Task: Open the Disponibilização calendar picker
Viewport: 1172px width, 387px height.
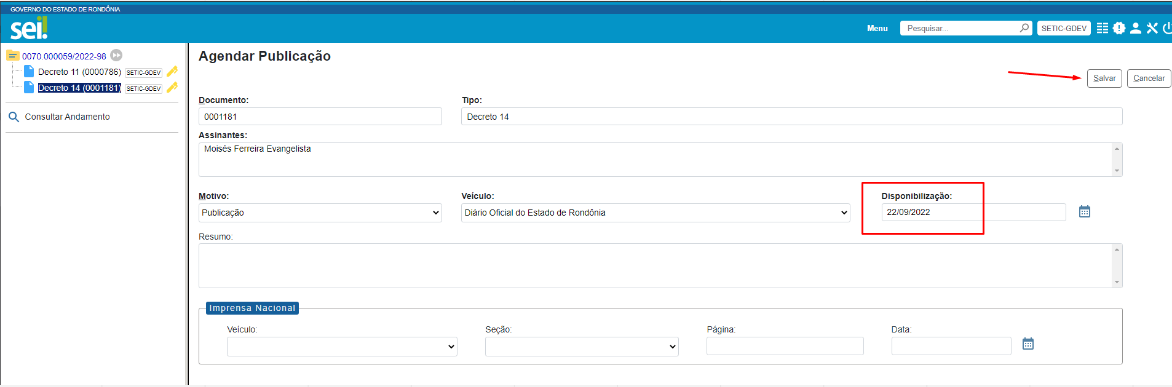Action: click(1085, 211)
